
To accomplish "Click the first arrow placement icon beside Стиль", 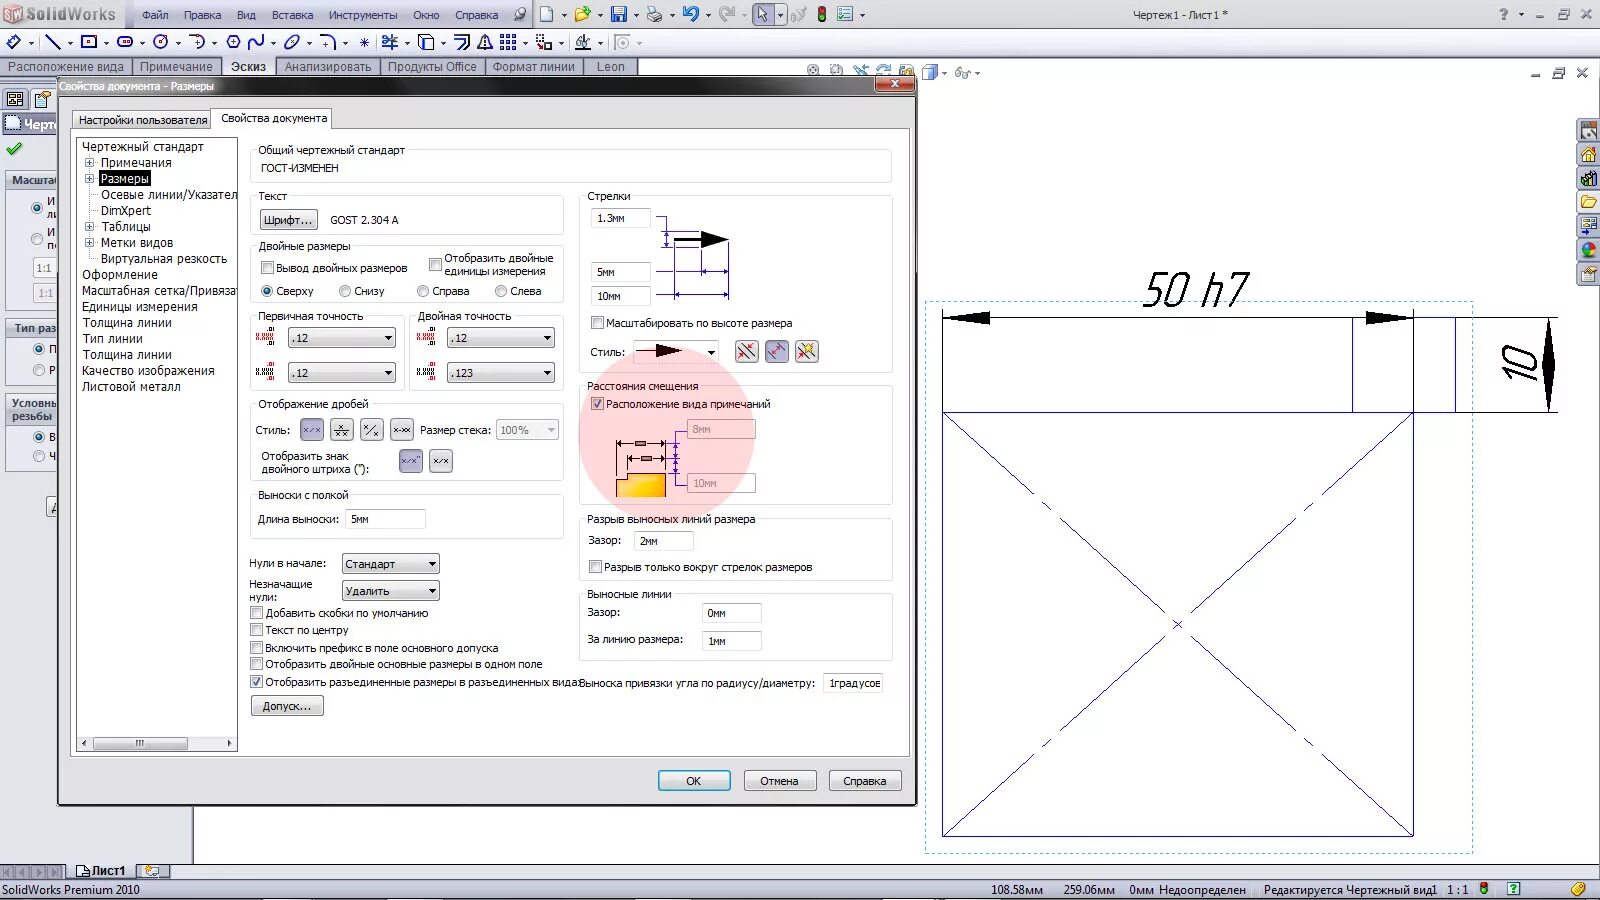I will (x=747, y=351).
